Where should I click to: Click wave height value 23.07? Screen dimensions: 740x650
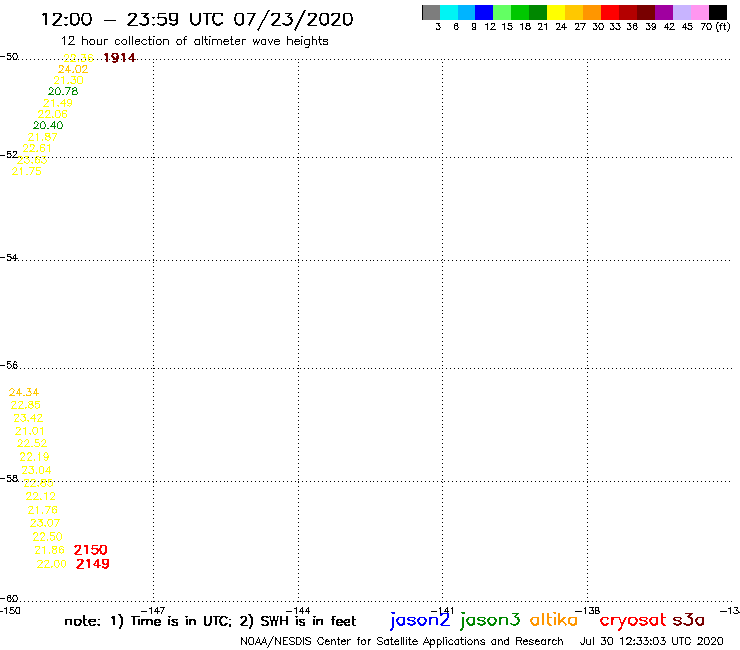45,523
